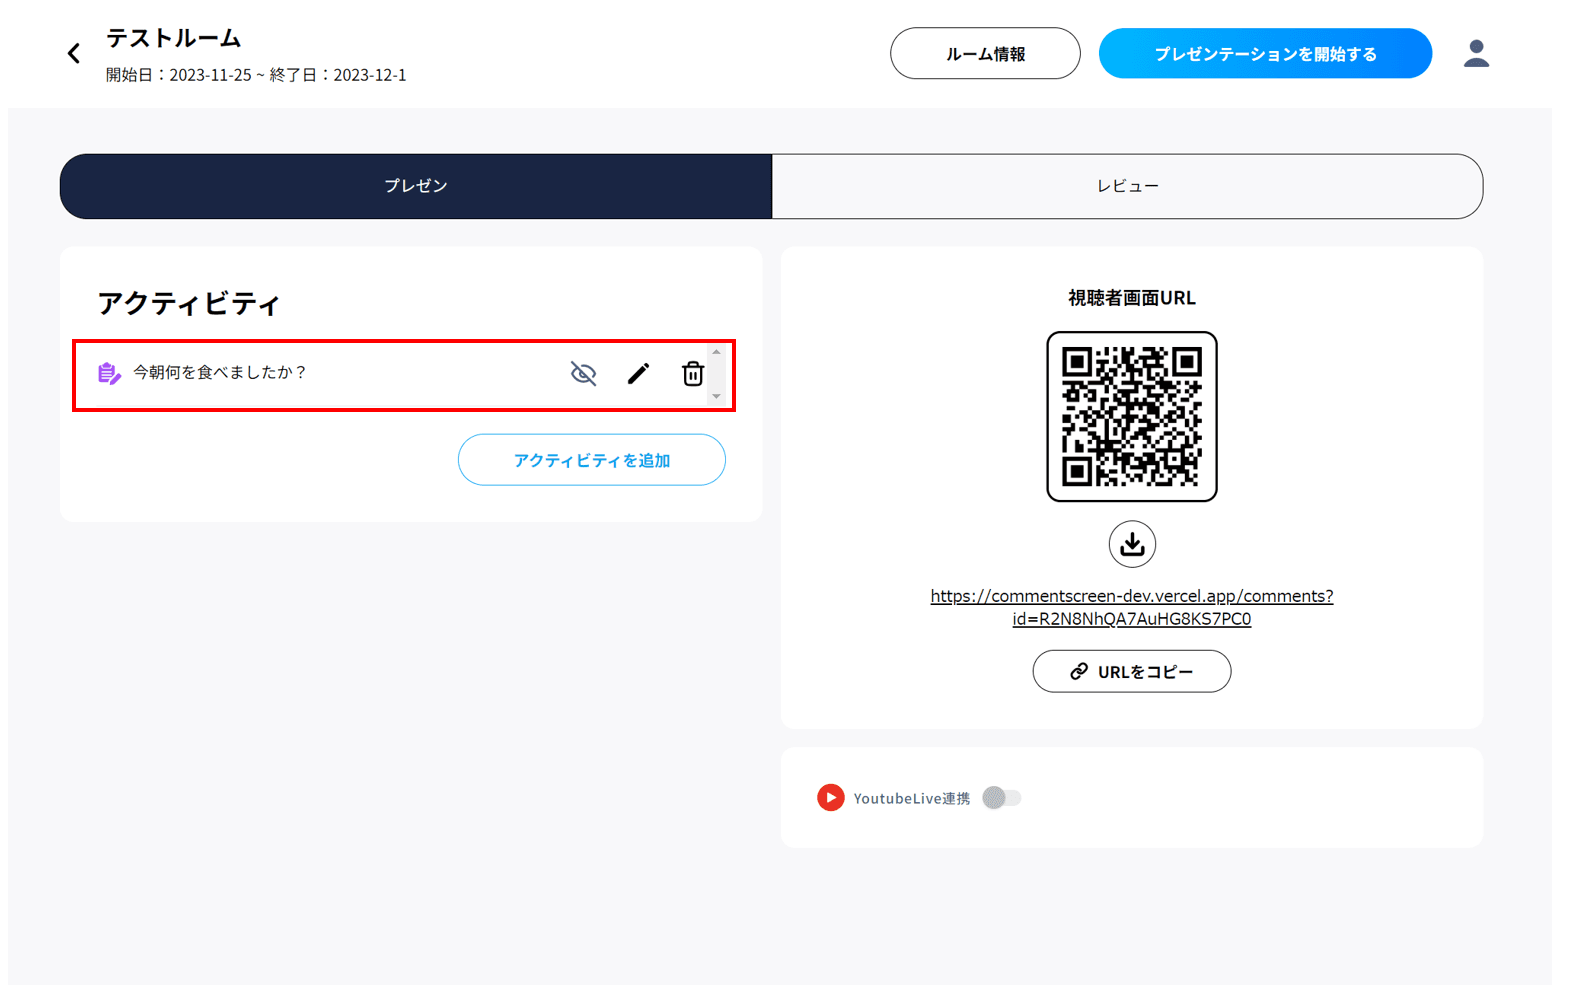The width and height of the screenshot is (1569, 985).
Task: Go back using the left chevron arrow
Action: [x=74, y=54]
